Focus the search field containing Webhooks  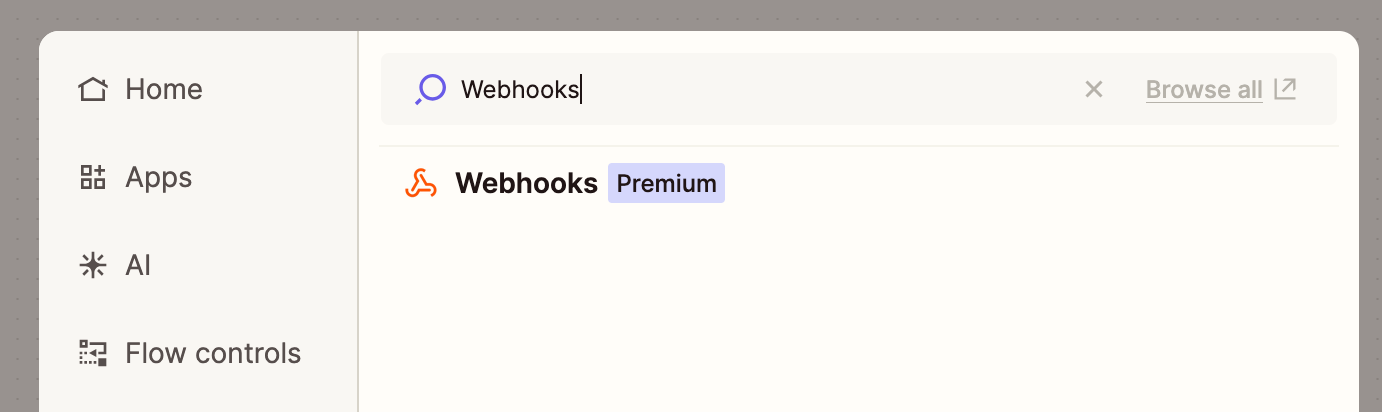click(760, 90)
